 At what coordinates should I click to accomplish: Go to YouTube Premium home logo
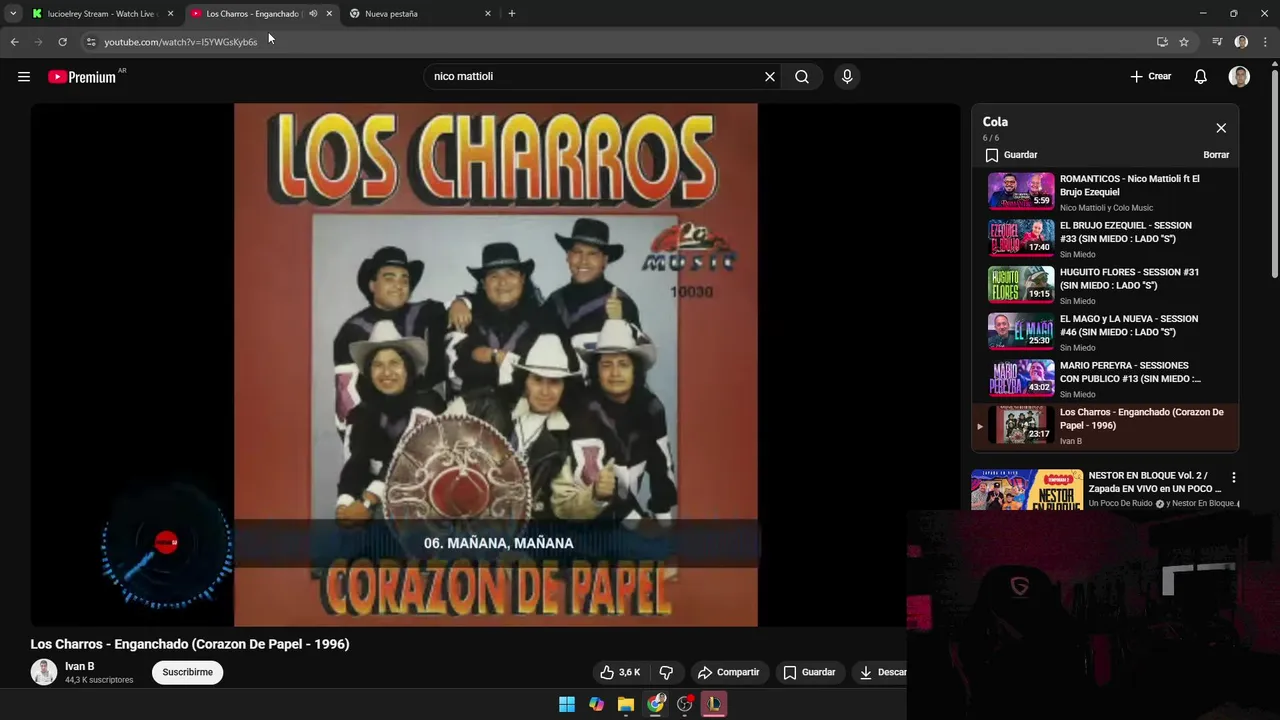point(82,77)
